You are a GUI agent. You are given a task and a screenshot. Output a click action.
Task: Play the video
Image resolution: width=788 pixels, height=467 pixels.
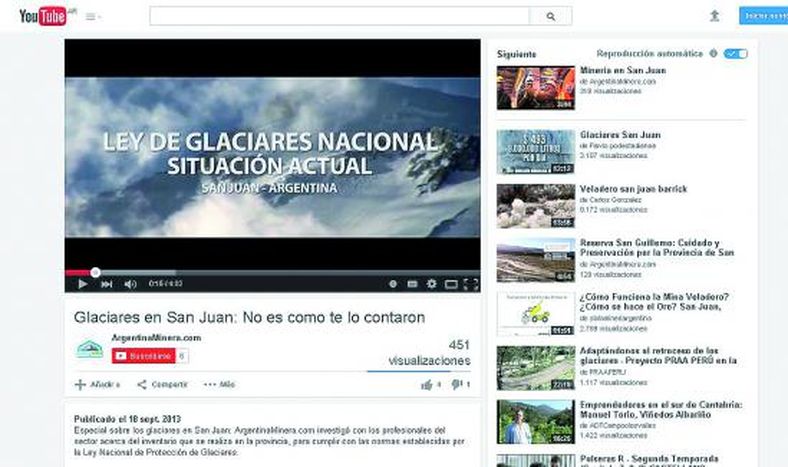(82, 284)
